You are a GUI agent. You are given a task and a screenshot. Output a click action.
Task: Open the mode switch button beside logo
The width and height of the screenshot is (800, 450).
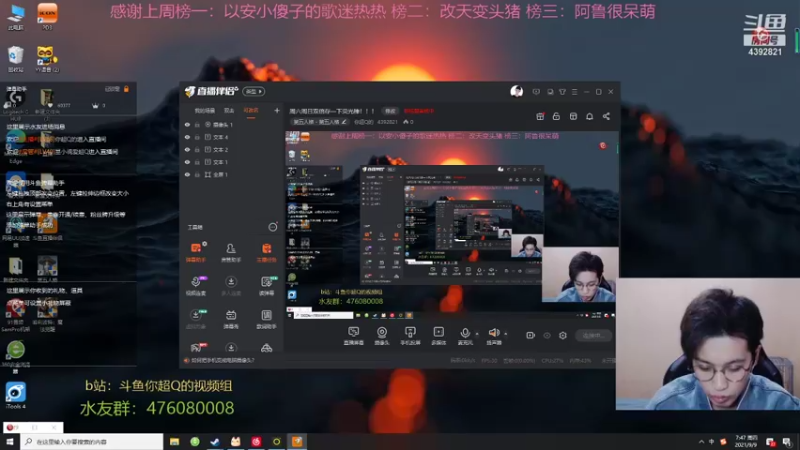[x=254, y=91]
